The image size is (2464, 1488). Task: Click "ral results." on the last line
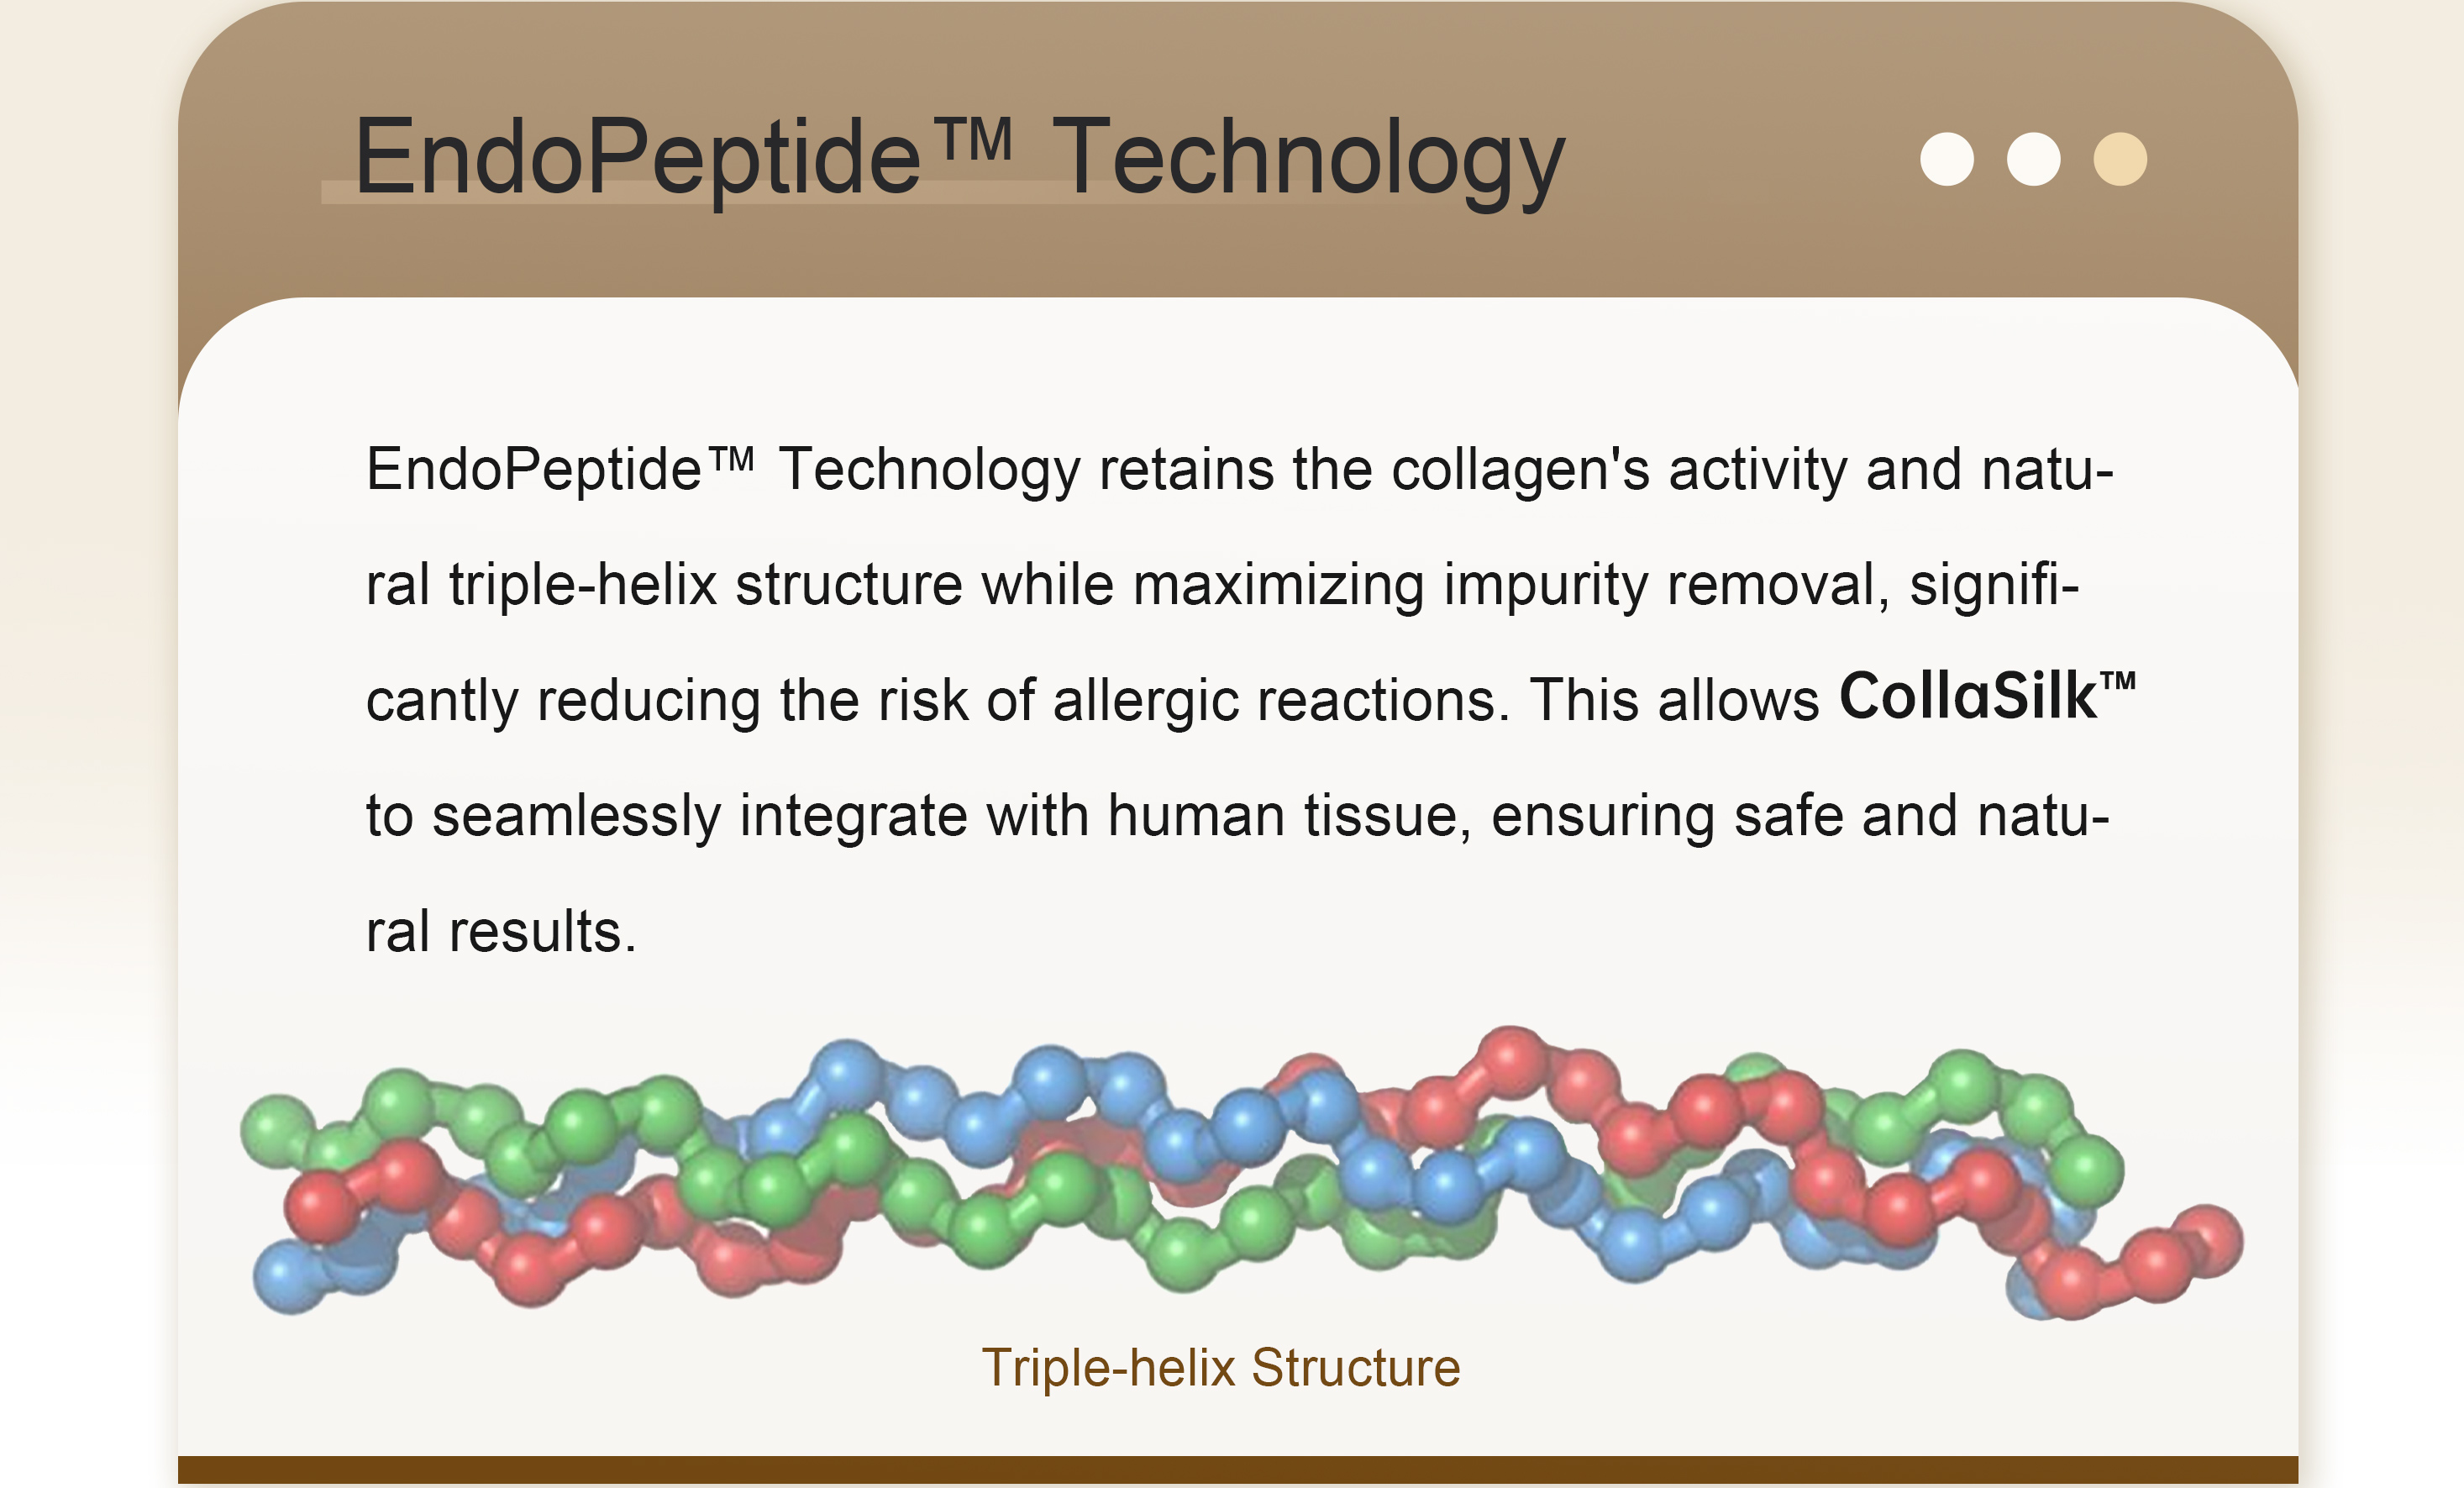(501, 931)
